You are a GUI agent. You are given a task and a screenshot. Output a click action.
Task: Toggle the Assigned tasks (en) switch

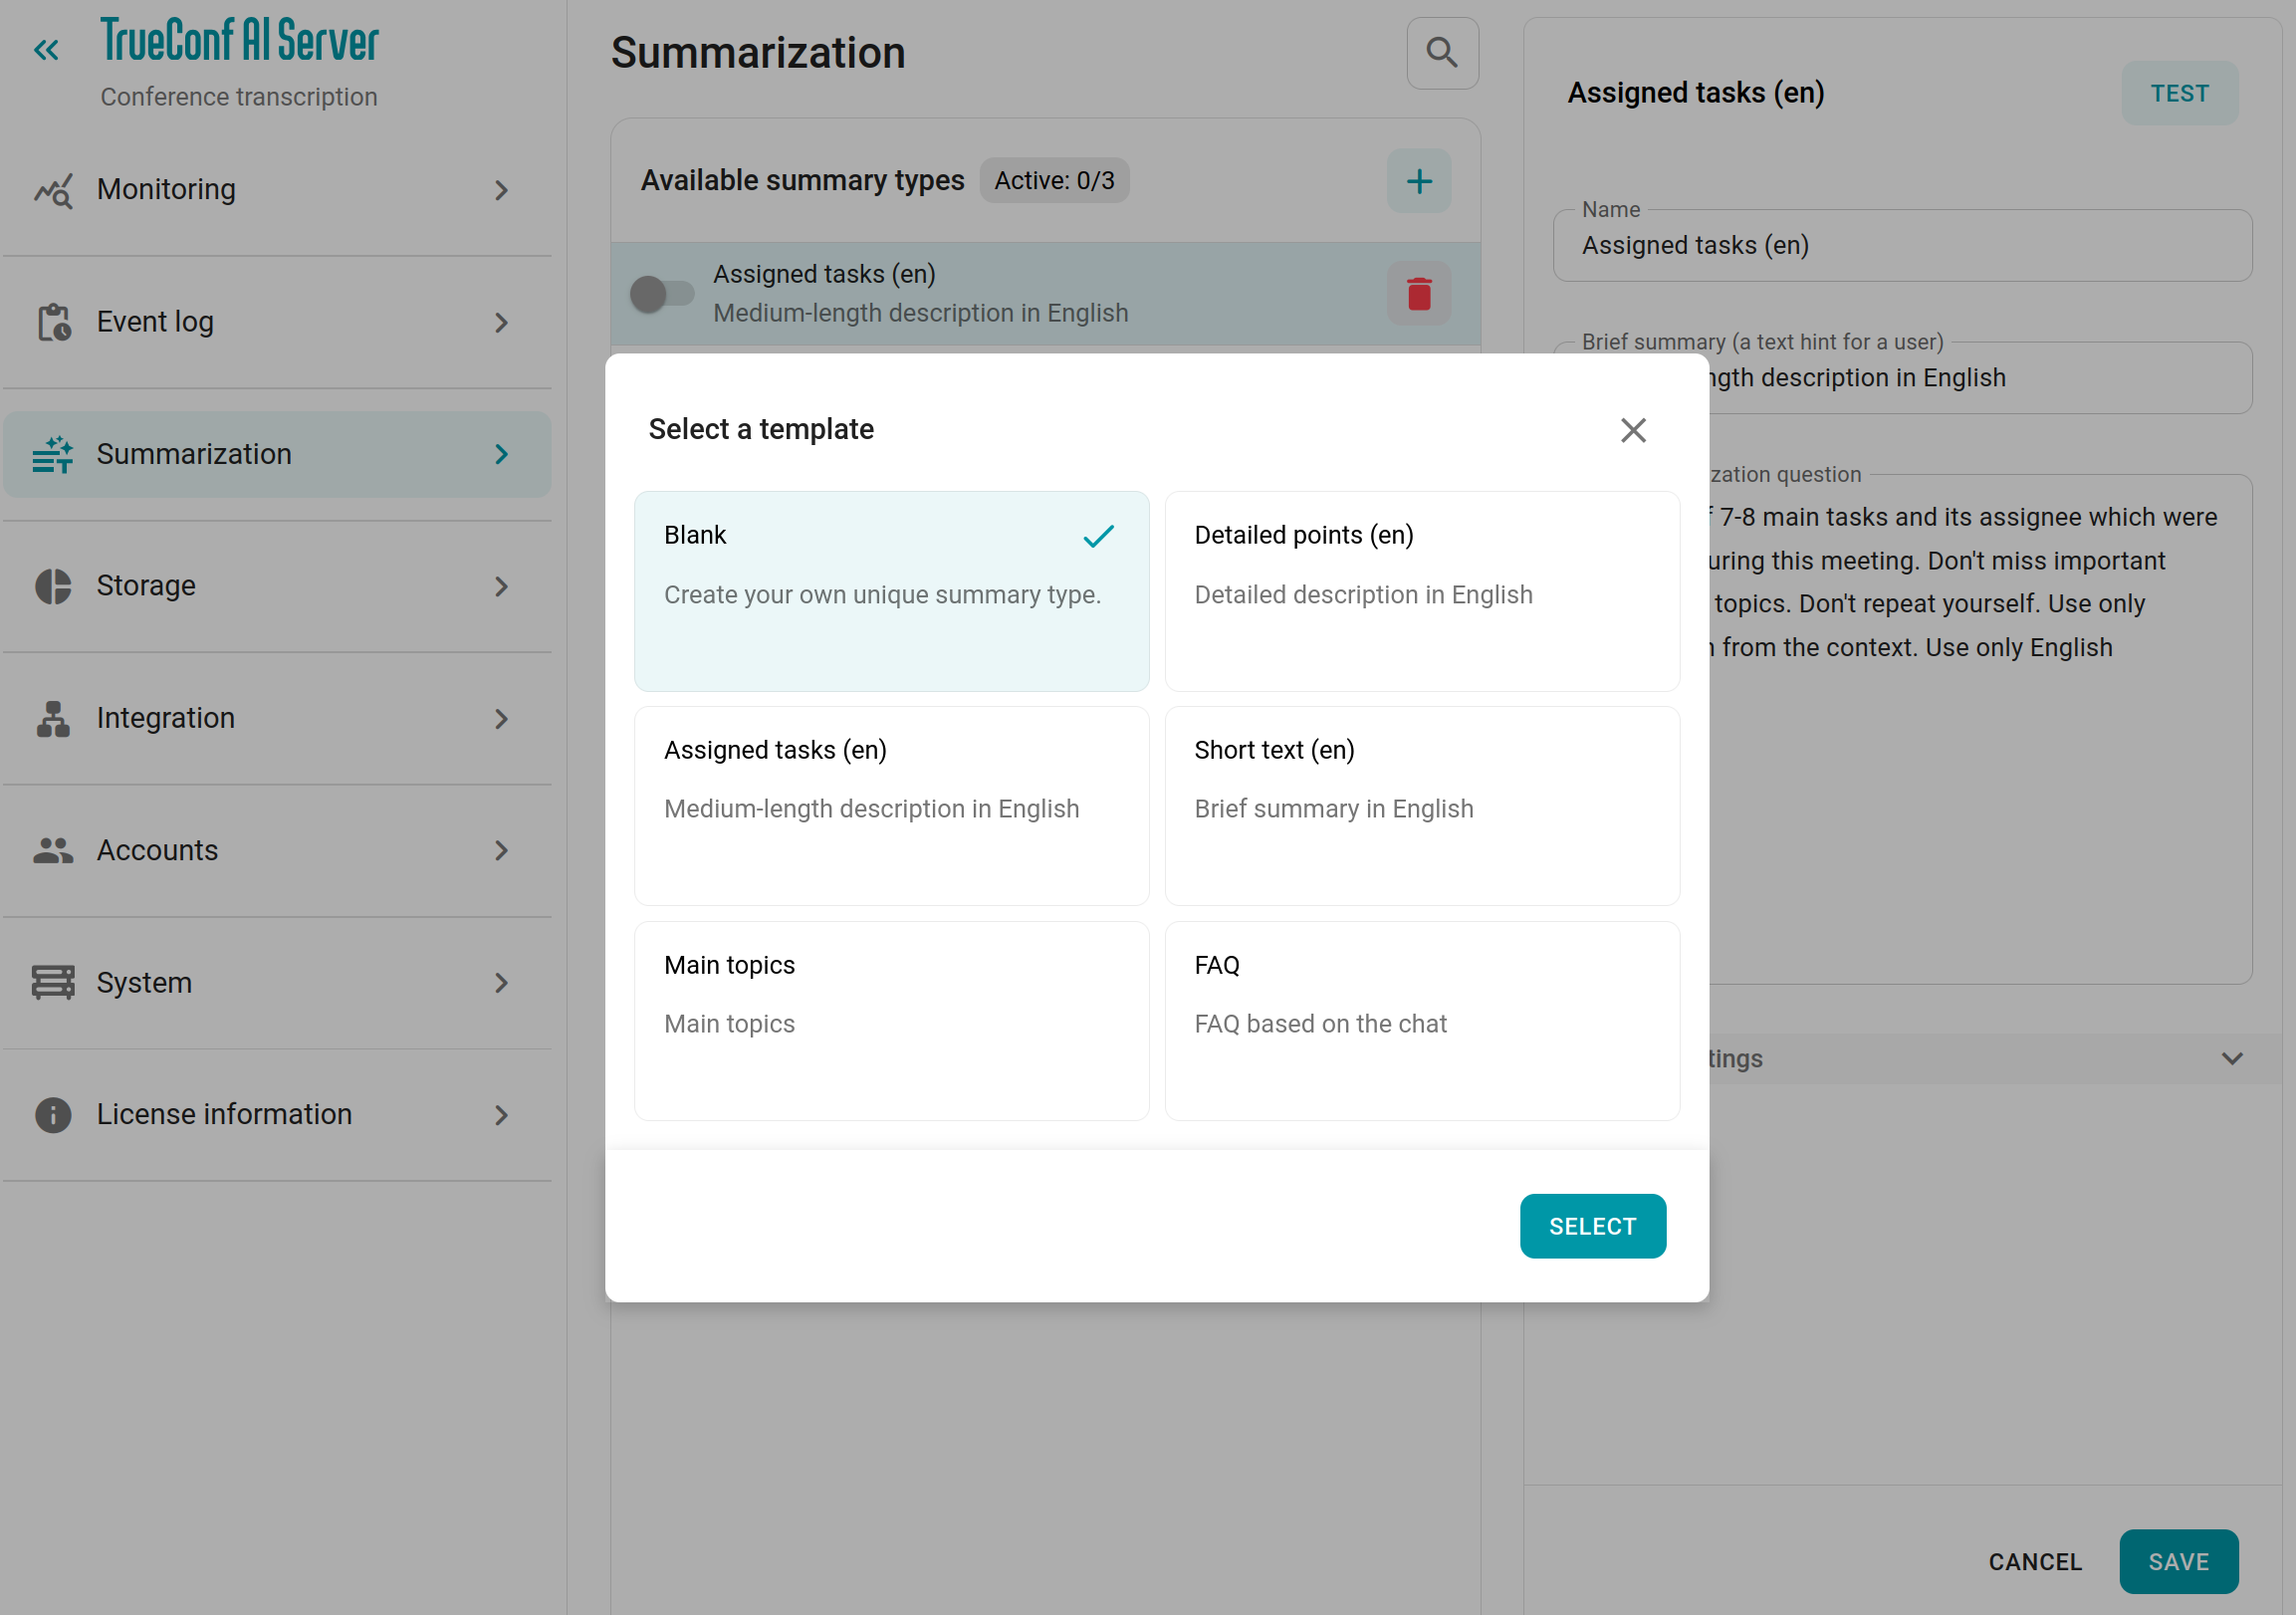click(x=661, y=294)
